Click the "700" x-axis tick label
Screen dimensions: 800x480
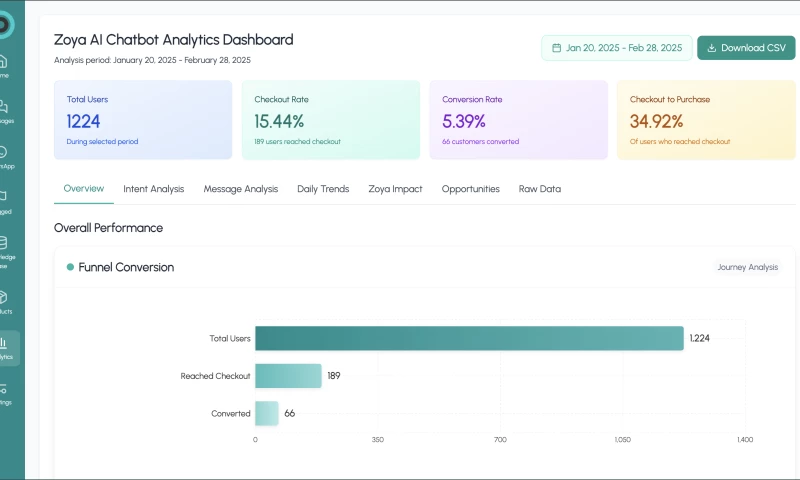click(500, 440)
